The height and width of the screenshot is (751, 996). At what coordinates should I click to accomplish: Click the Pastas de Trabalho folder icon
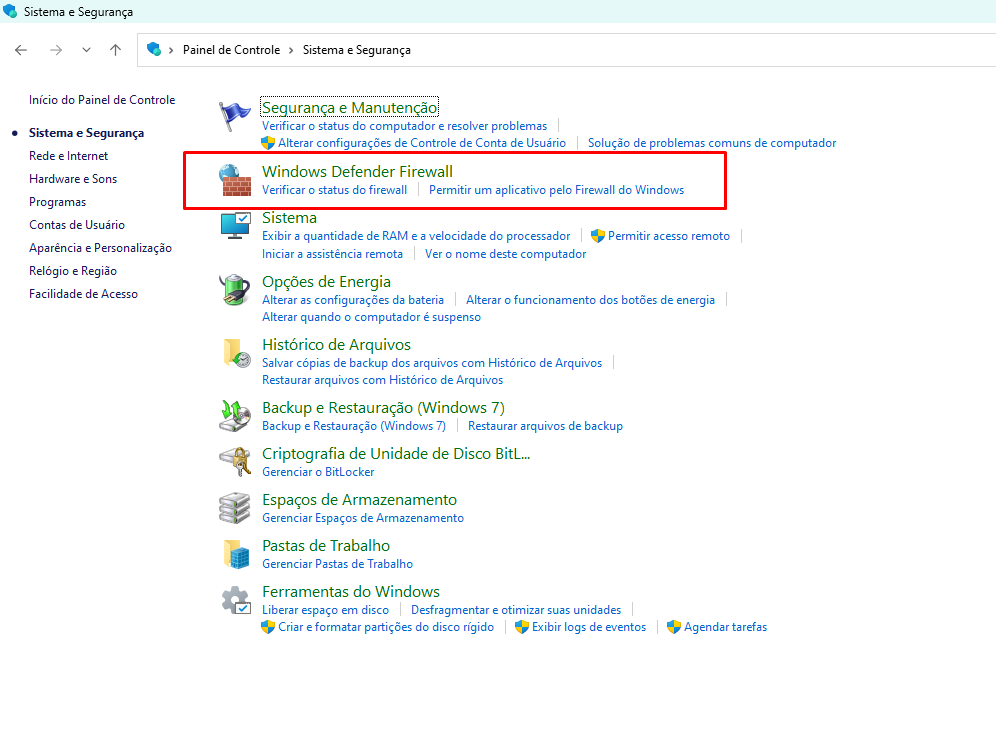coord(236,553)
